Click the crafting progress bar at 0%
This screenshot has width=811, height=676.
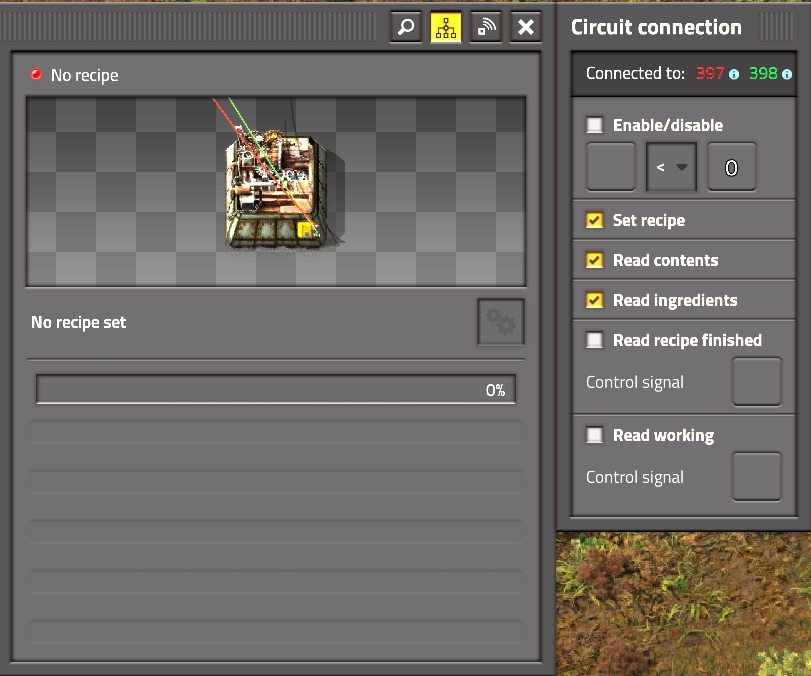276,389
